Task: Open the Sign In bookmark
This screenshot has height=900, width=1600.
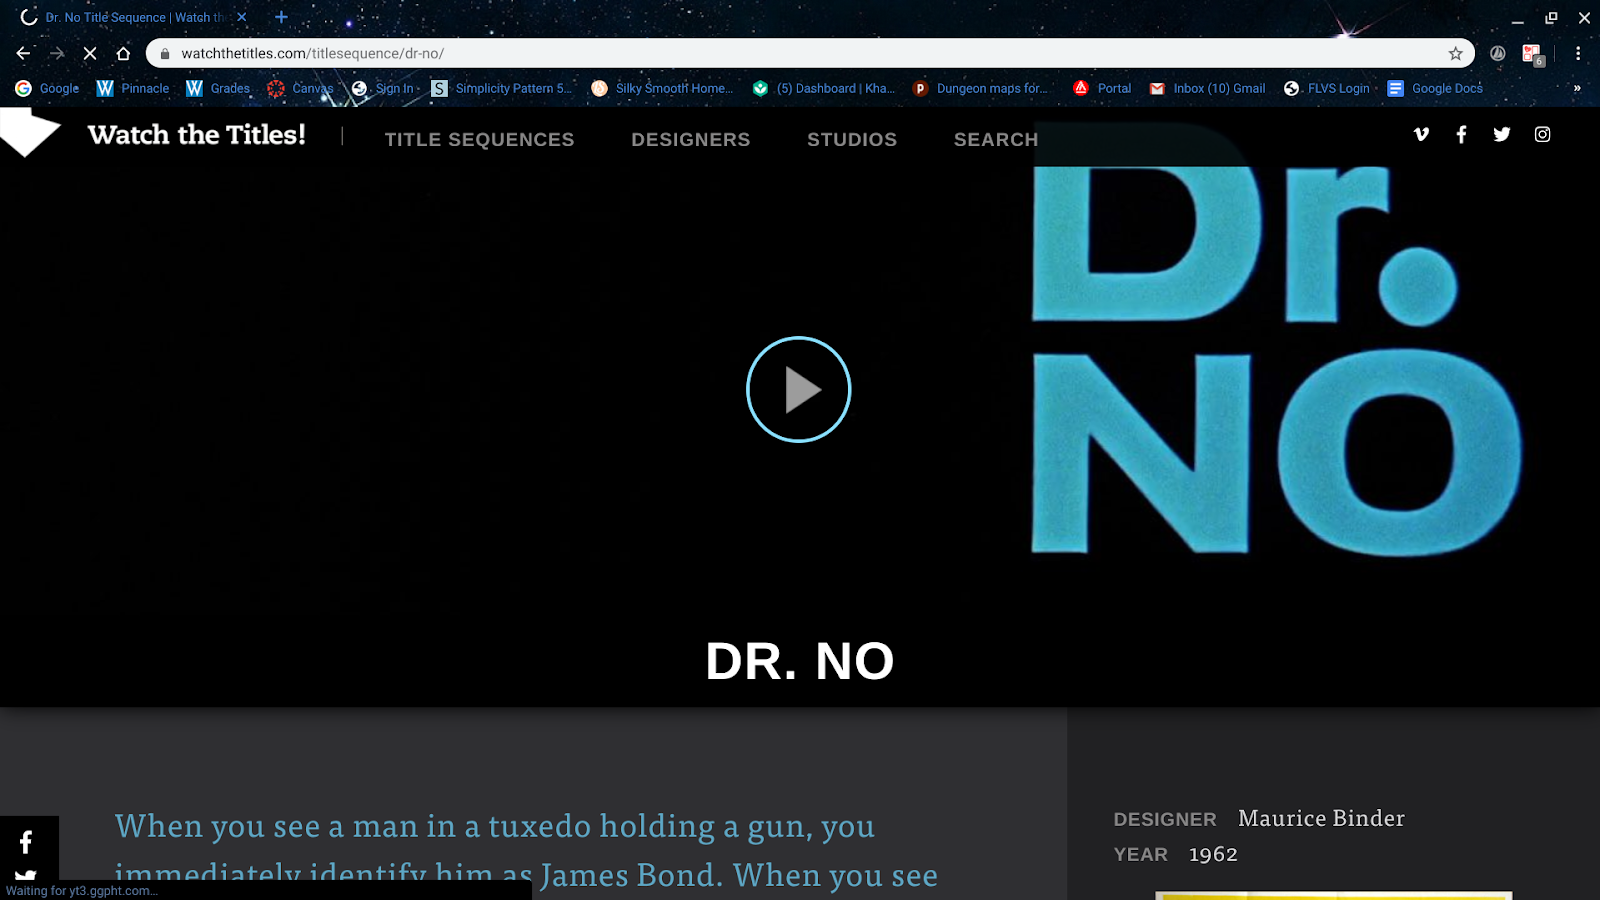Action: tap(385, 88)
